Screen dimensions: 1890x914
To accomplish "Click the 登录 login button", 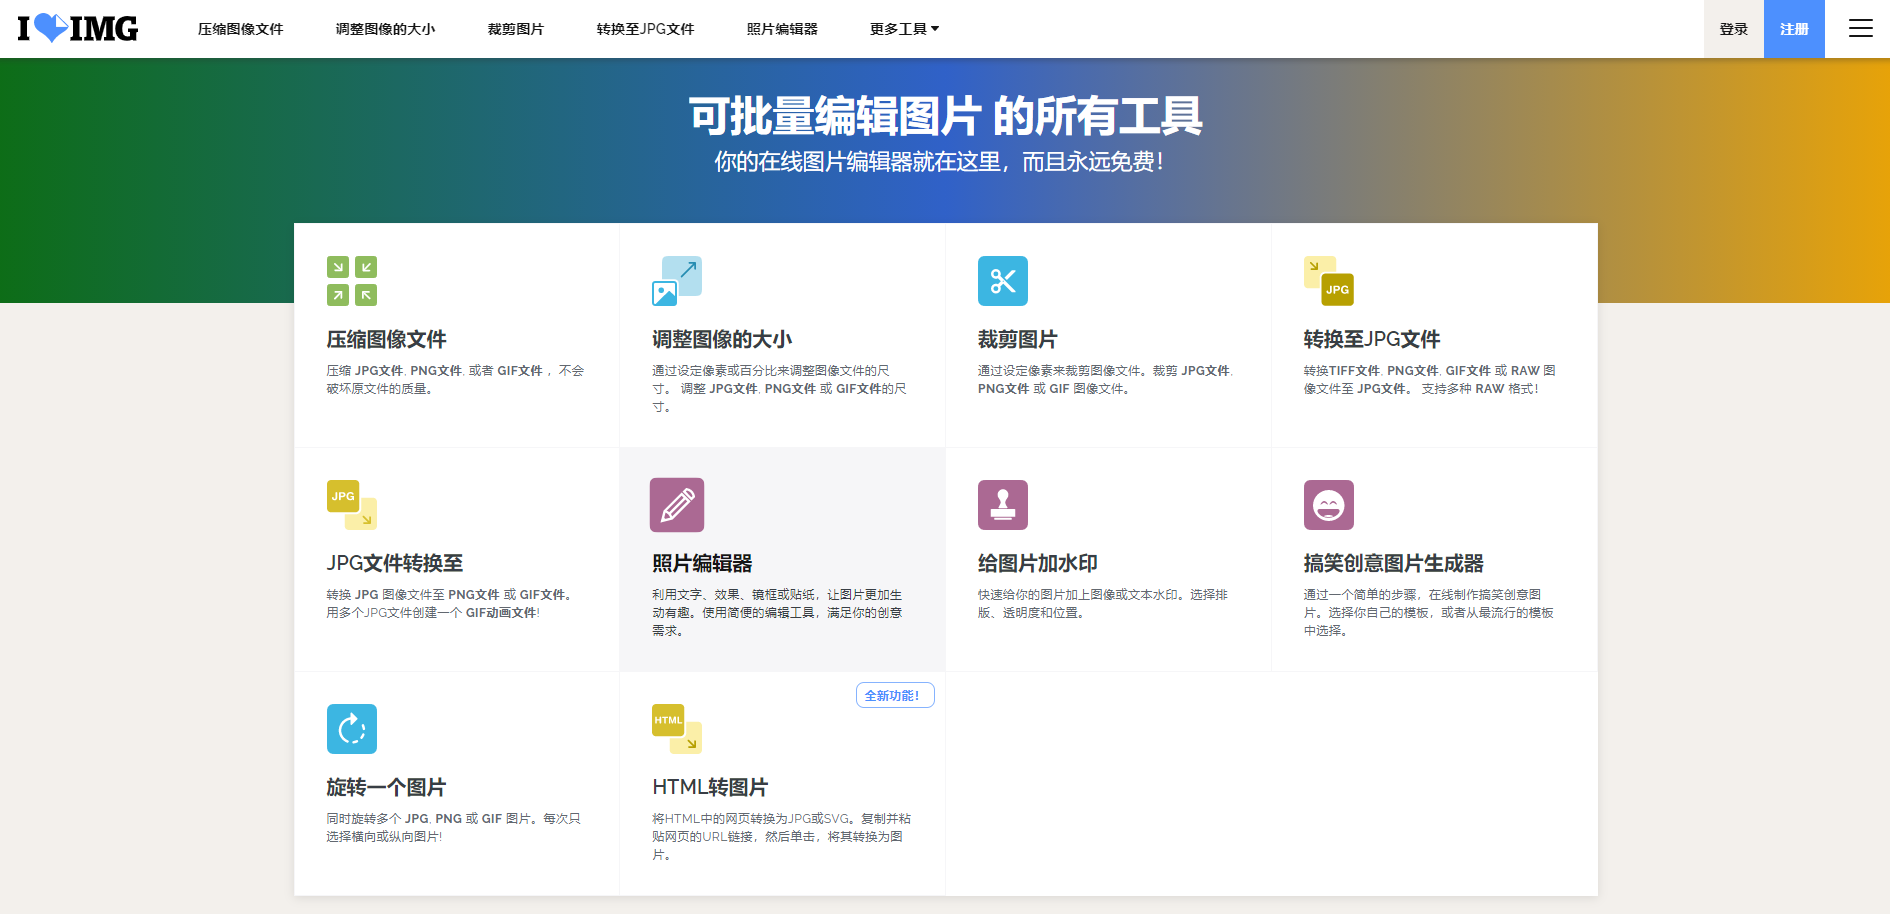I will click(1733, 29).
